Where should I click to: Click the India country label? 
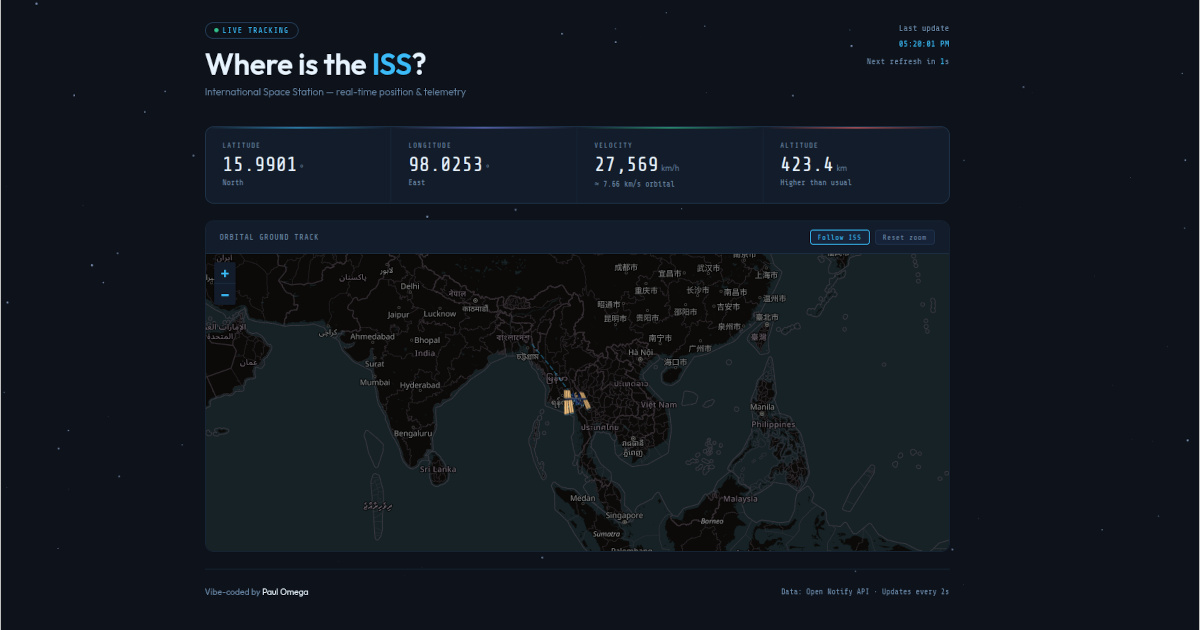point(425,353)
